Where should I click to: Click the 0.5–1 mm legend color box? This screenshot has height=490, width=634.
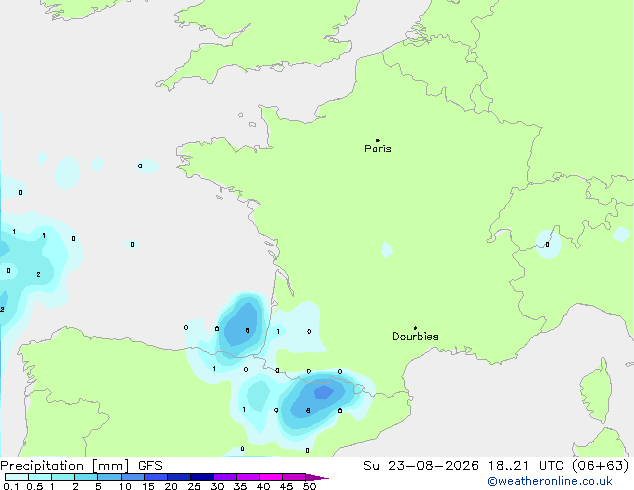click(x=40, y=477)
